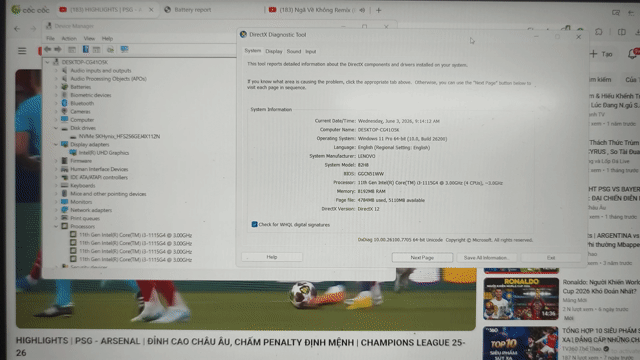This screenshot has height=360, width=640.
Task: Switch to the Display tab in DirectX tool
Action: click(273, 51)
